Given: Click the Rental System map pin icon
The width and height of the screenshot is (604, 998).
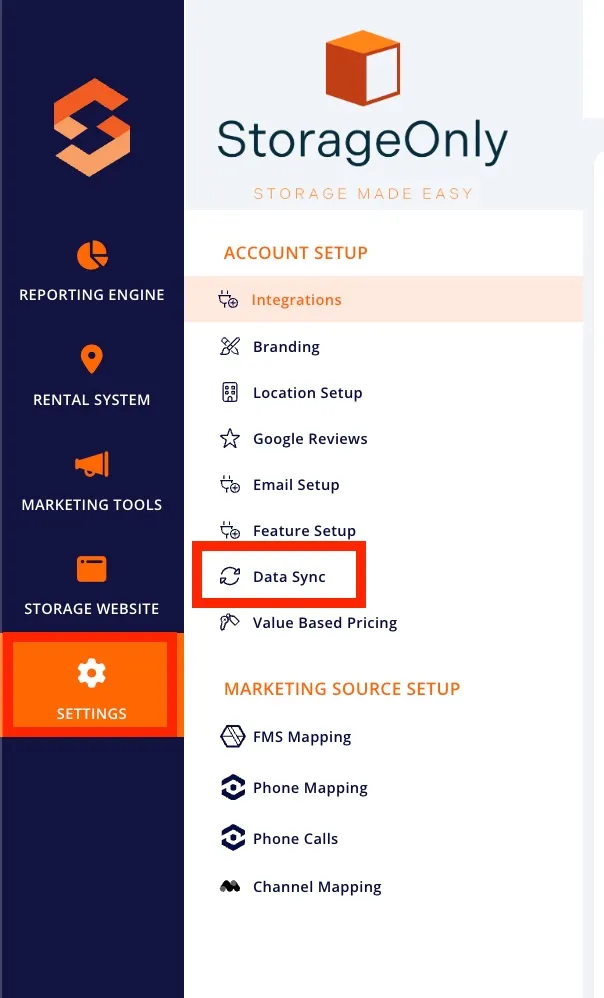Looking at the screenshot, I should click(x=92, y=359).
